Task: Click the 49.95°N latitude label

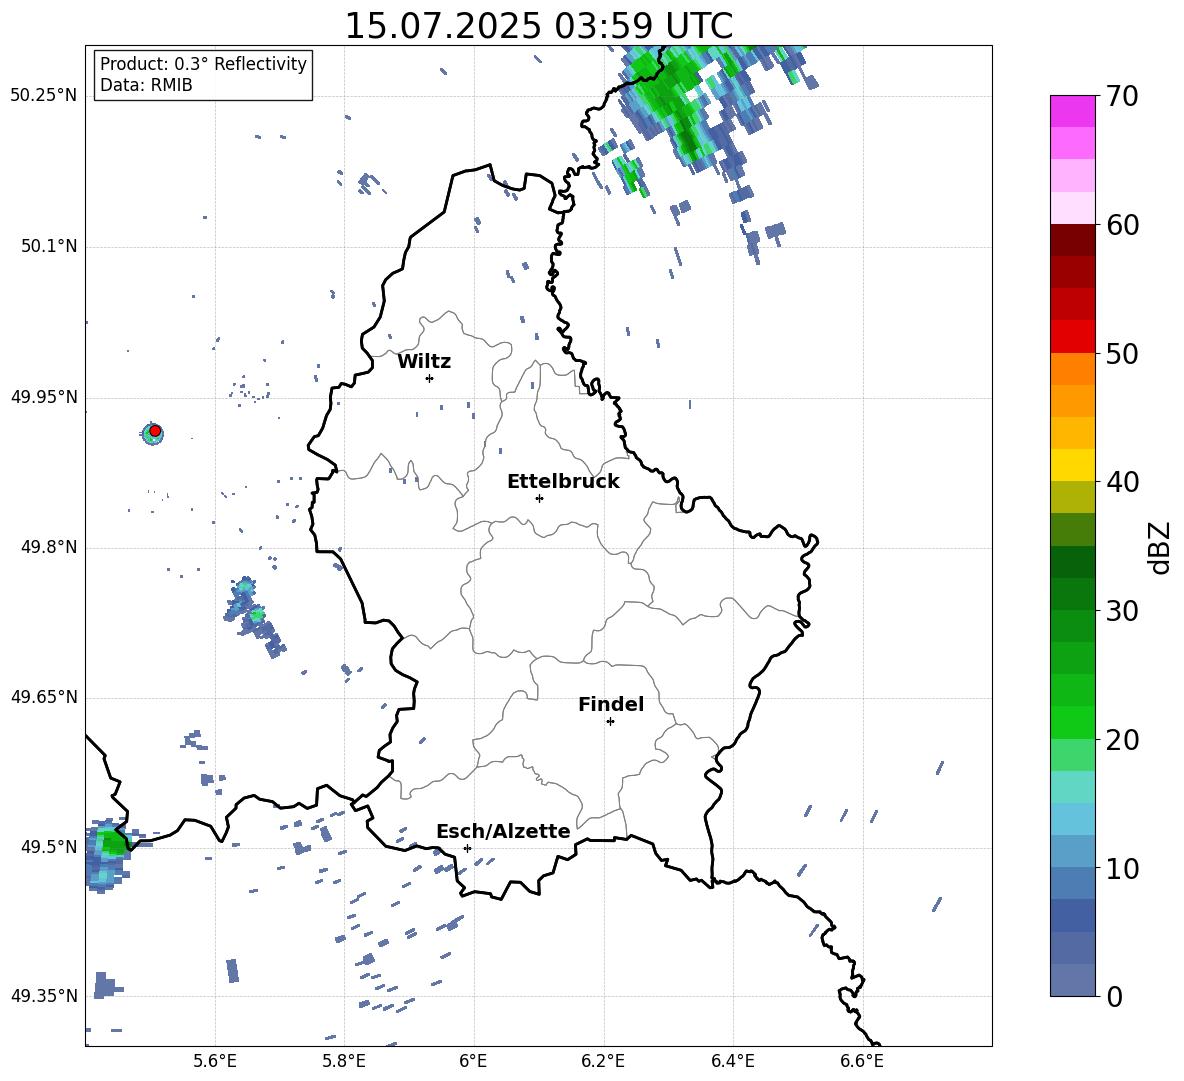Action: click(44, 397)
